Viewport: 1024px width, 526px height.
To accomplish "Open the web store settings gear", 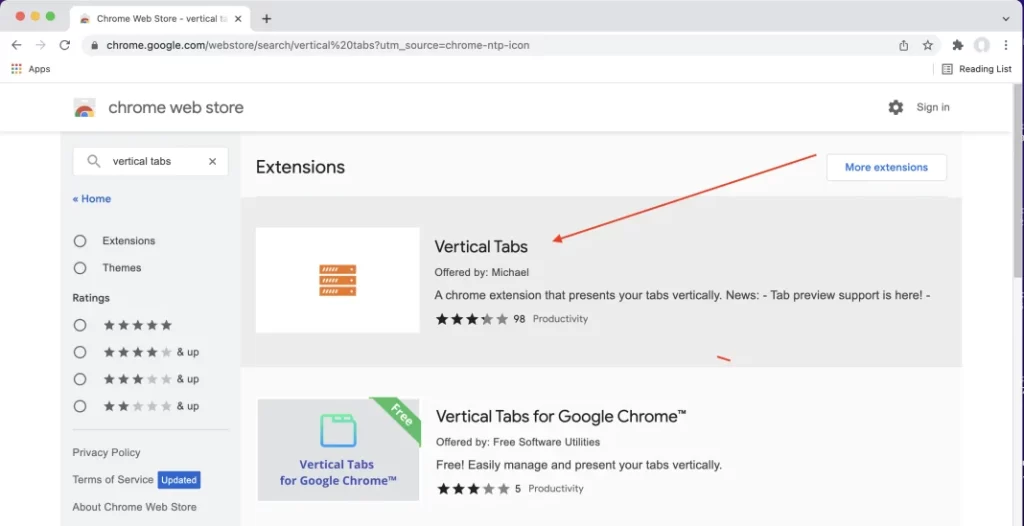I will [895, 107].
